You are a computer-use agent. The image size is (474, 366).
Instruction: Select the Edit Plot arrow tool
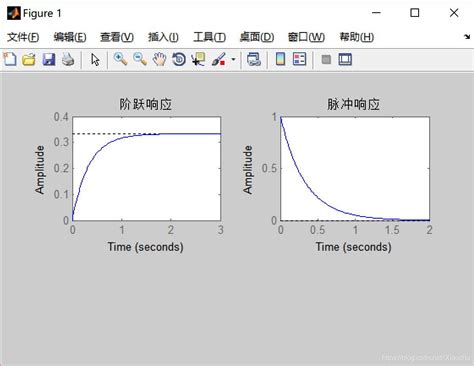click(x=95, y=60)
